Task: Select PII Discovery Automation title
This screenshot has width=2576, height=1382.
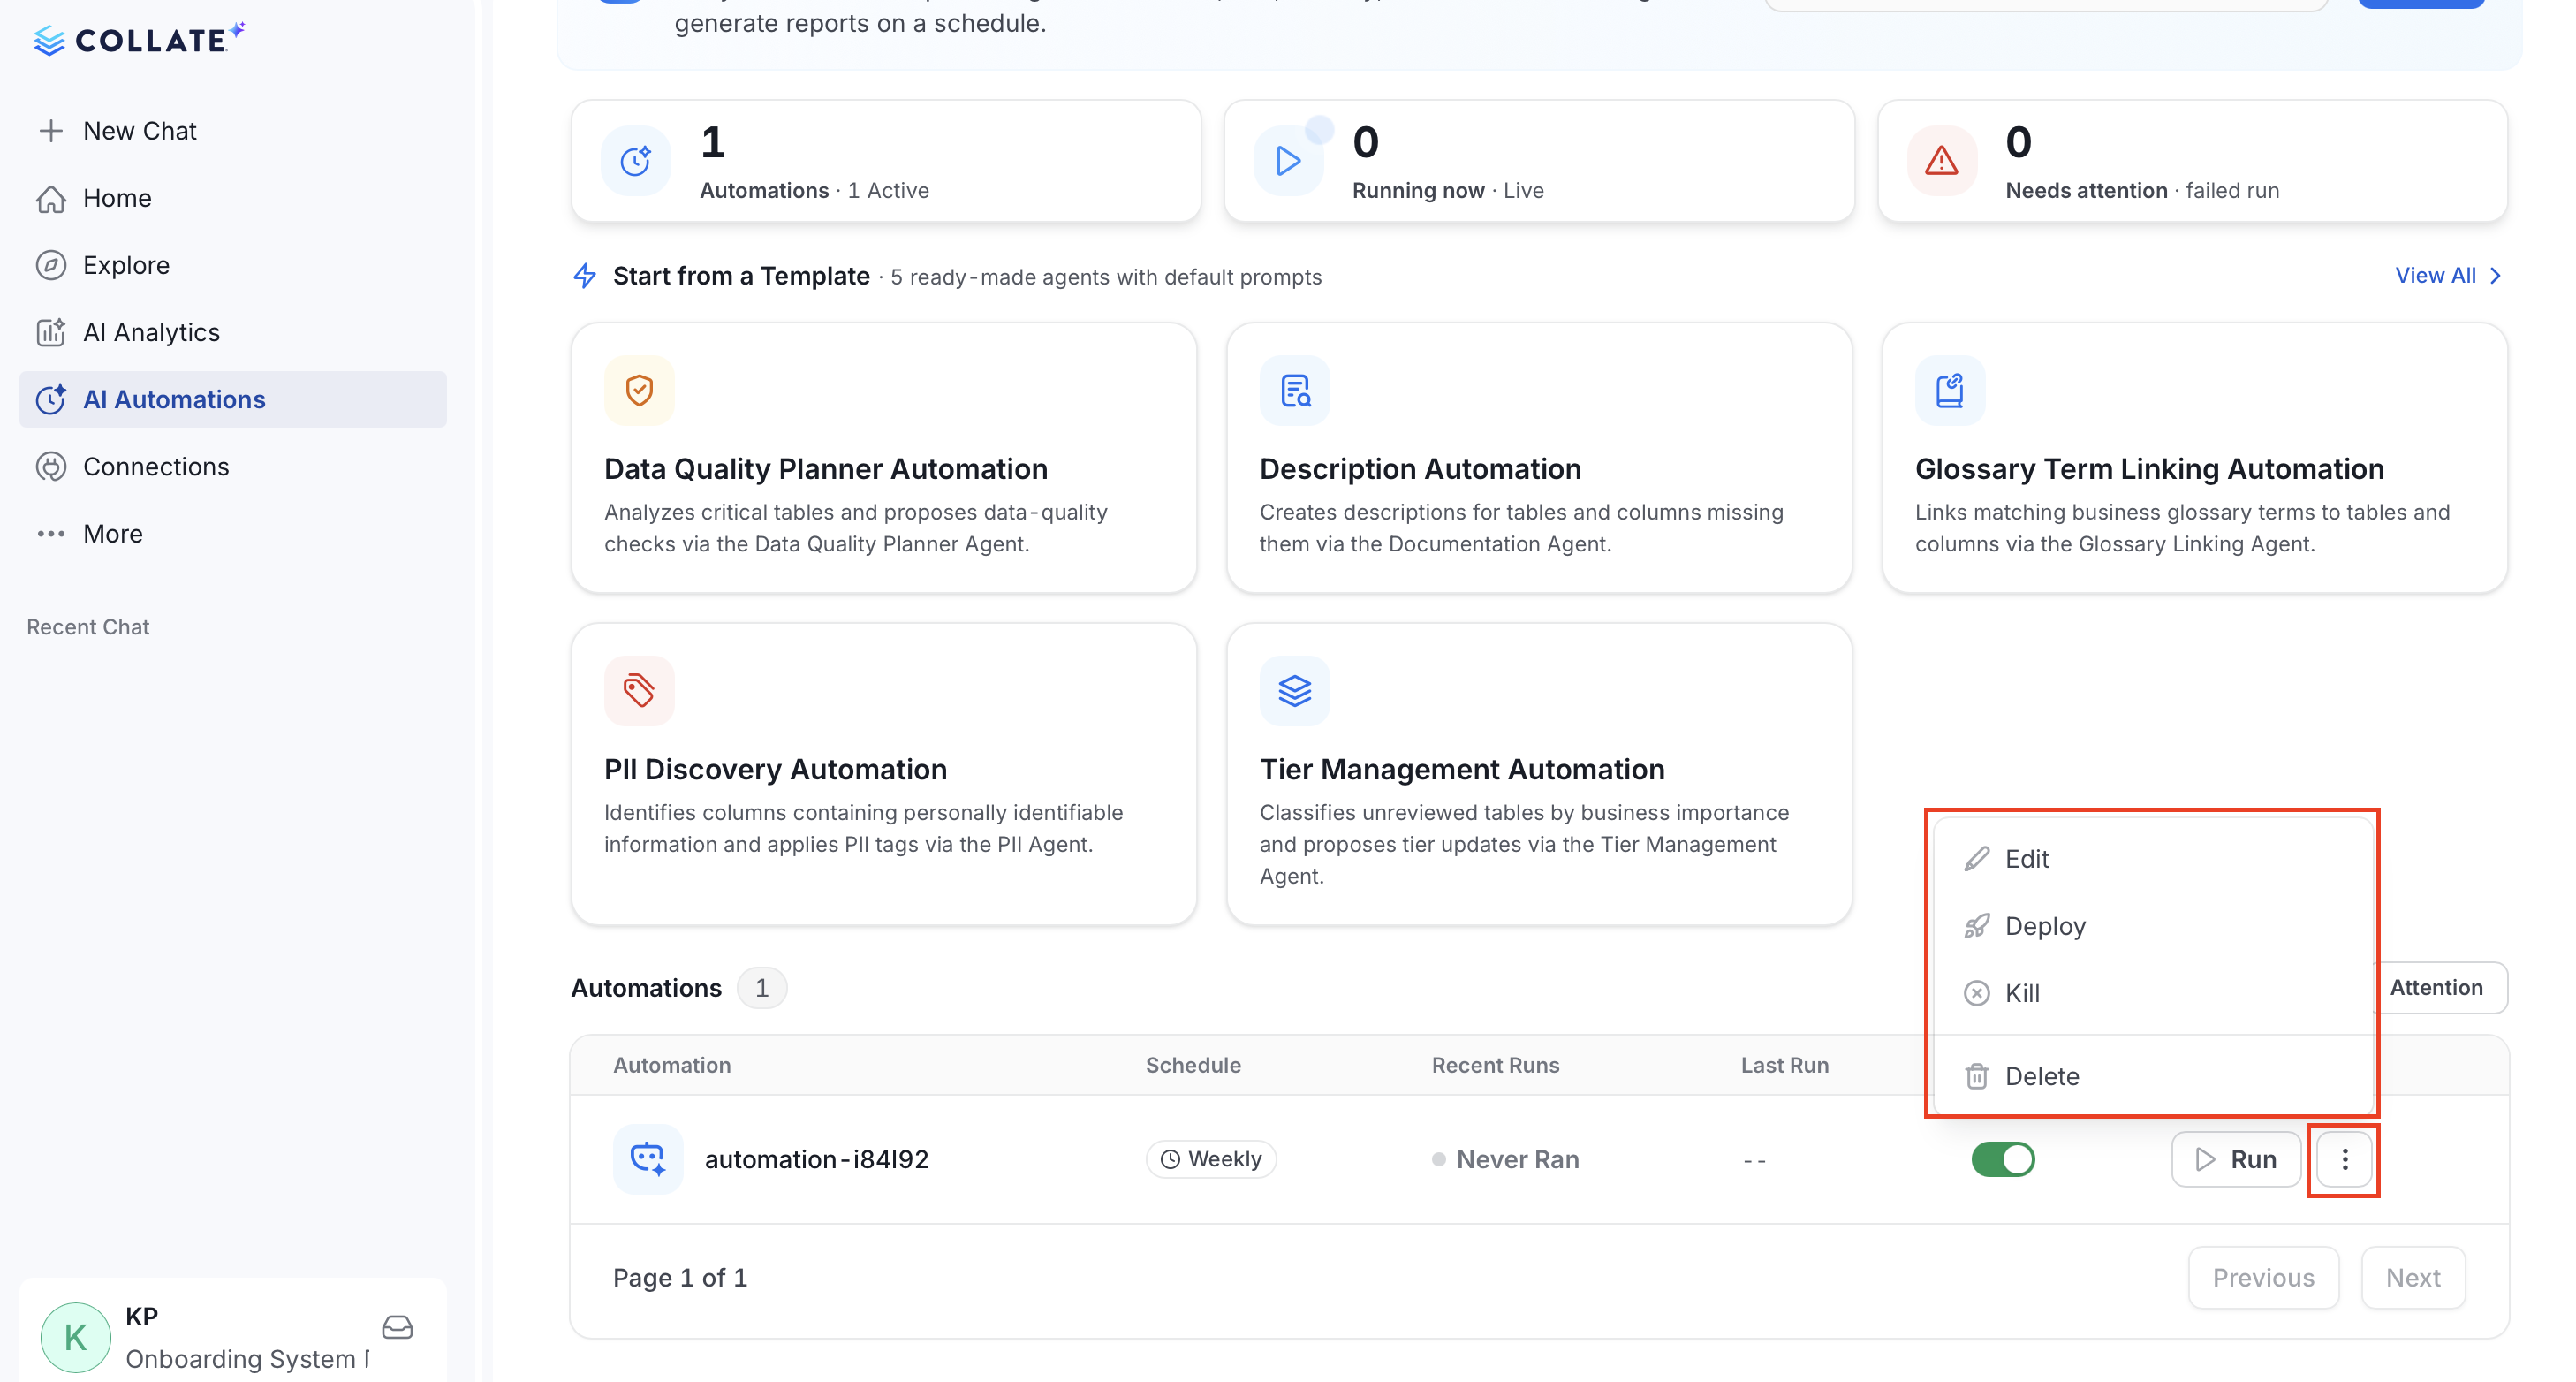Action: pos(775,769)
